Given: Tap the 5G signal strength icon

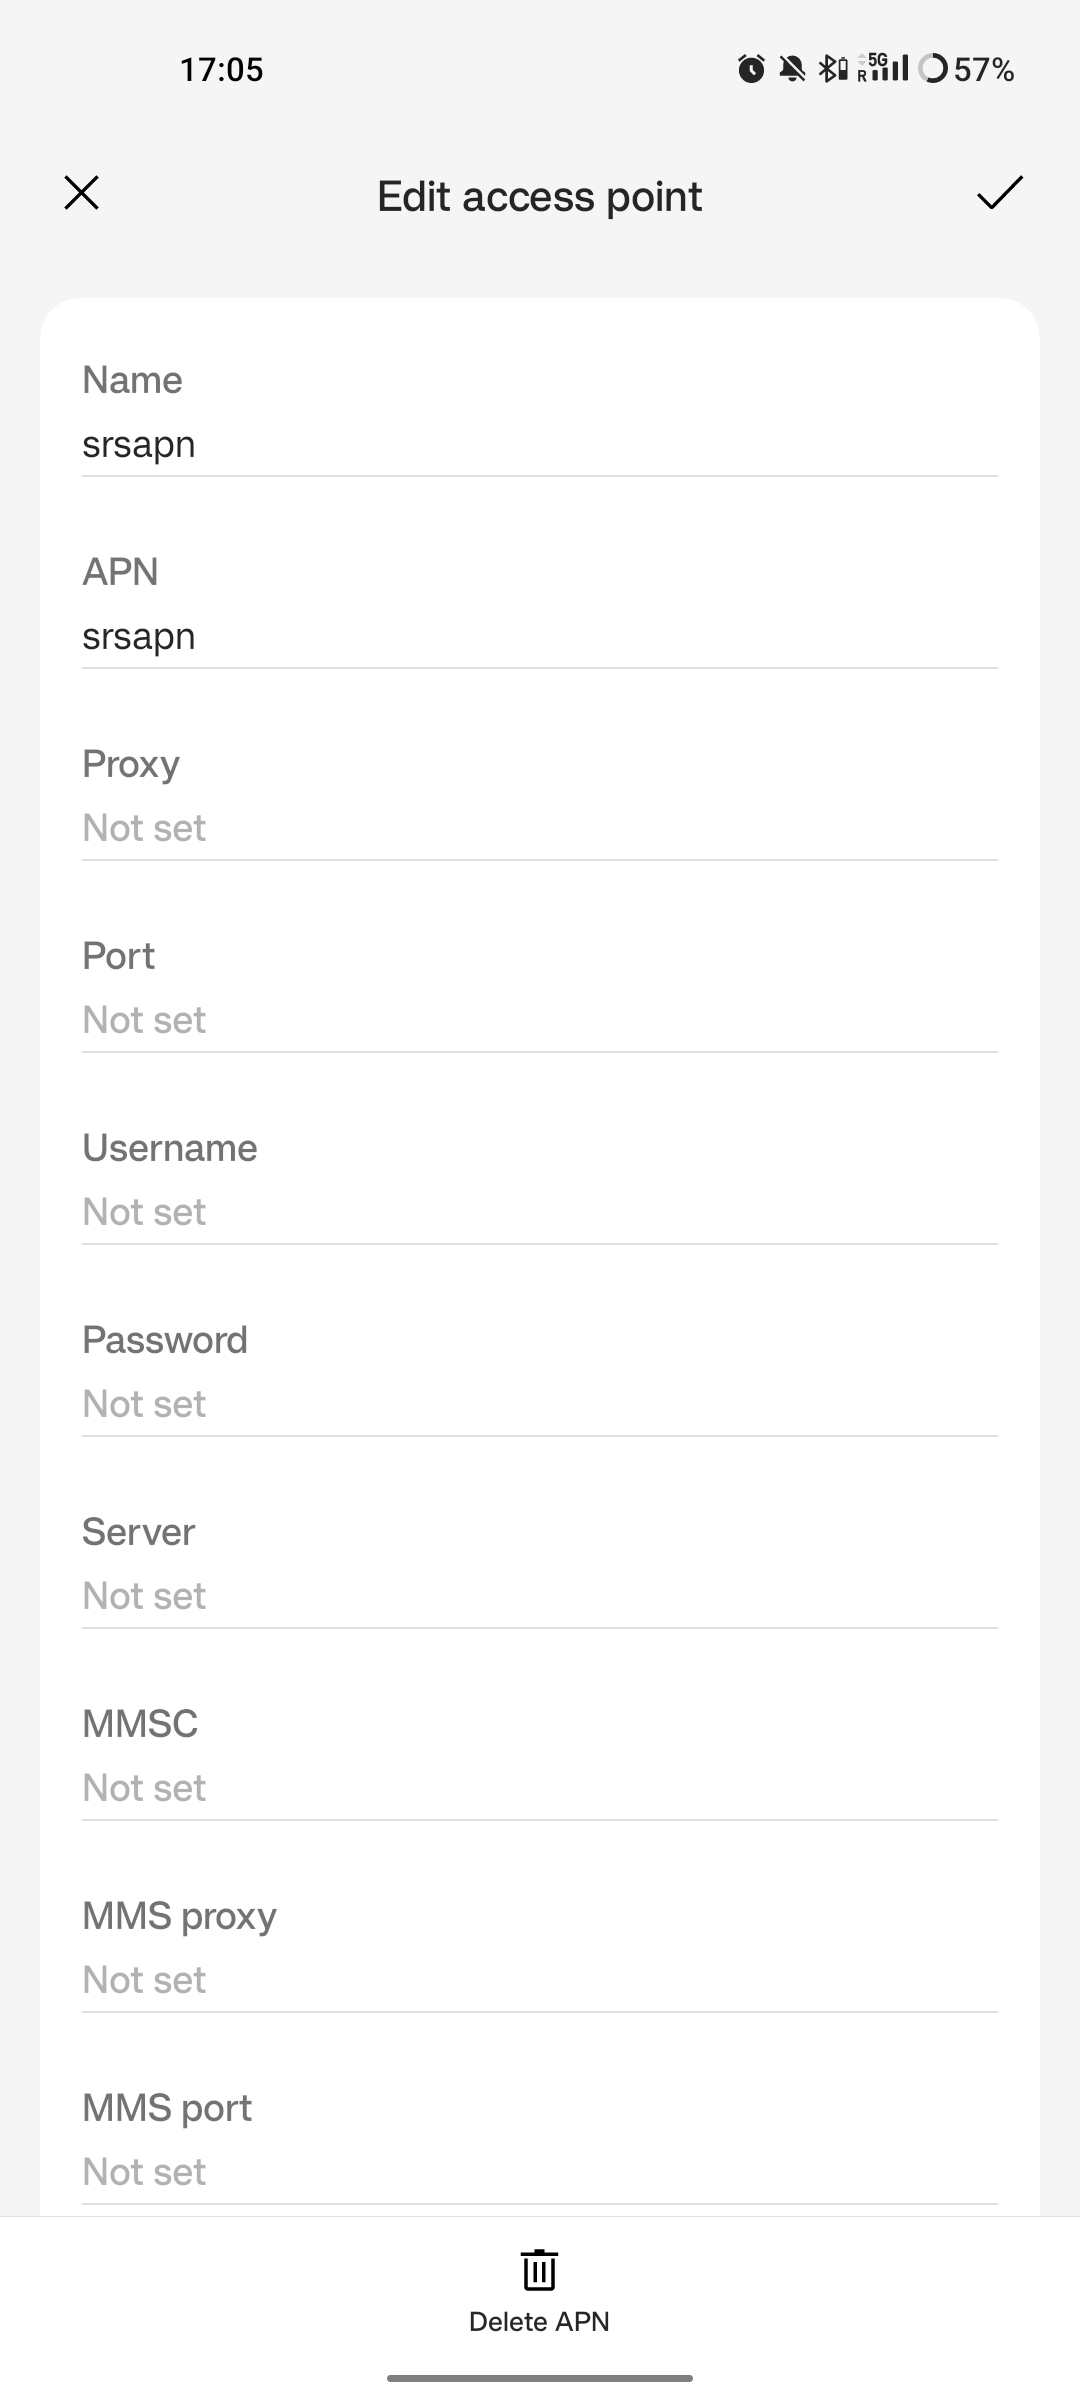Looking at the screenshot, I should pos(883,68).
